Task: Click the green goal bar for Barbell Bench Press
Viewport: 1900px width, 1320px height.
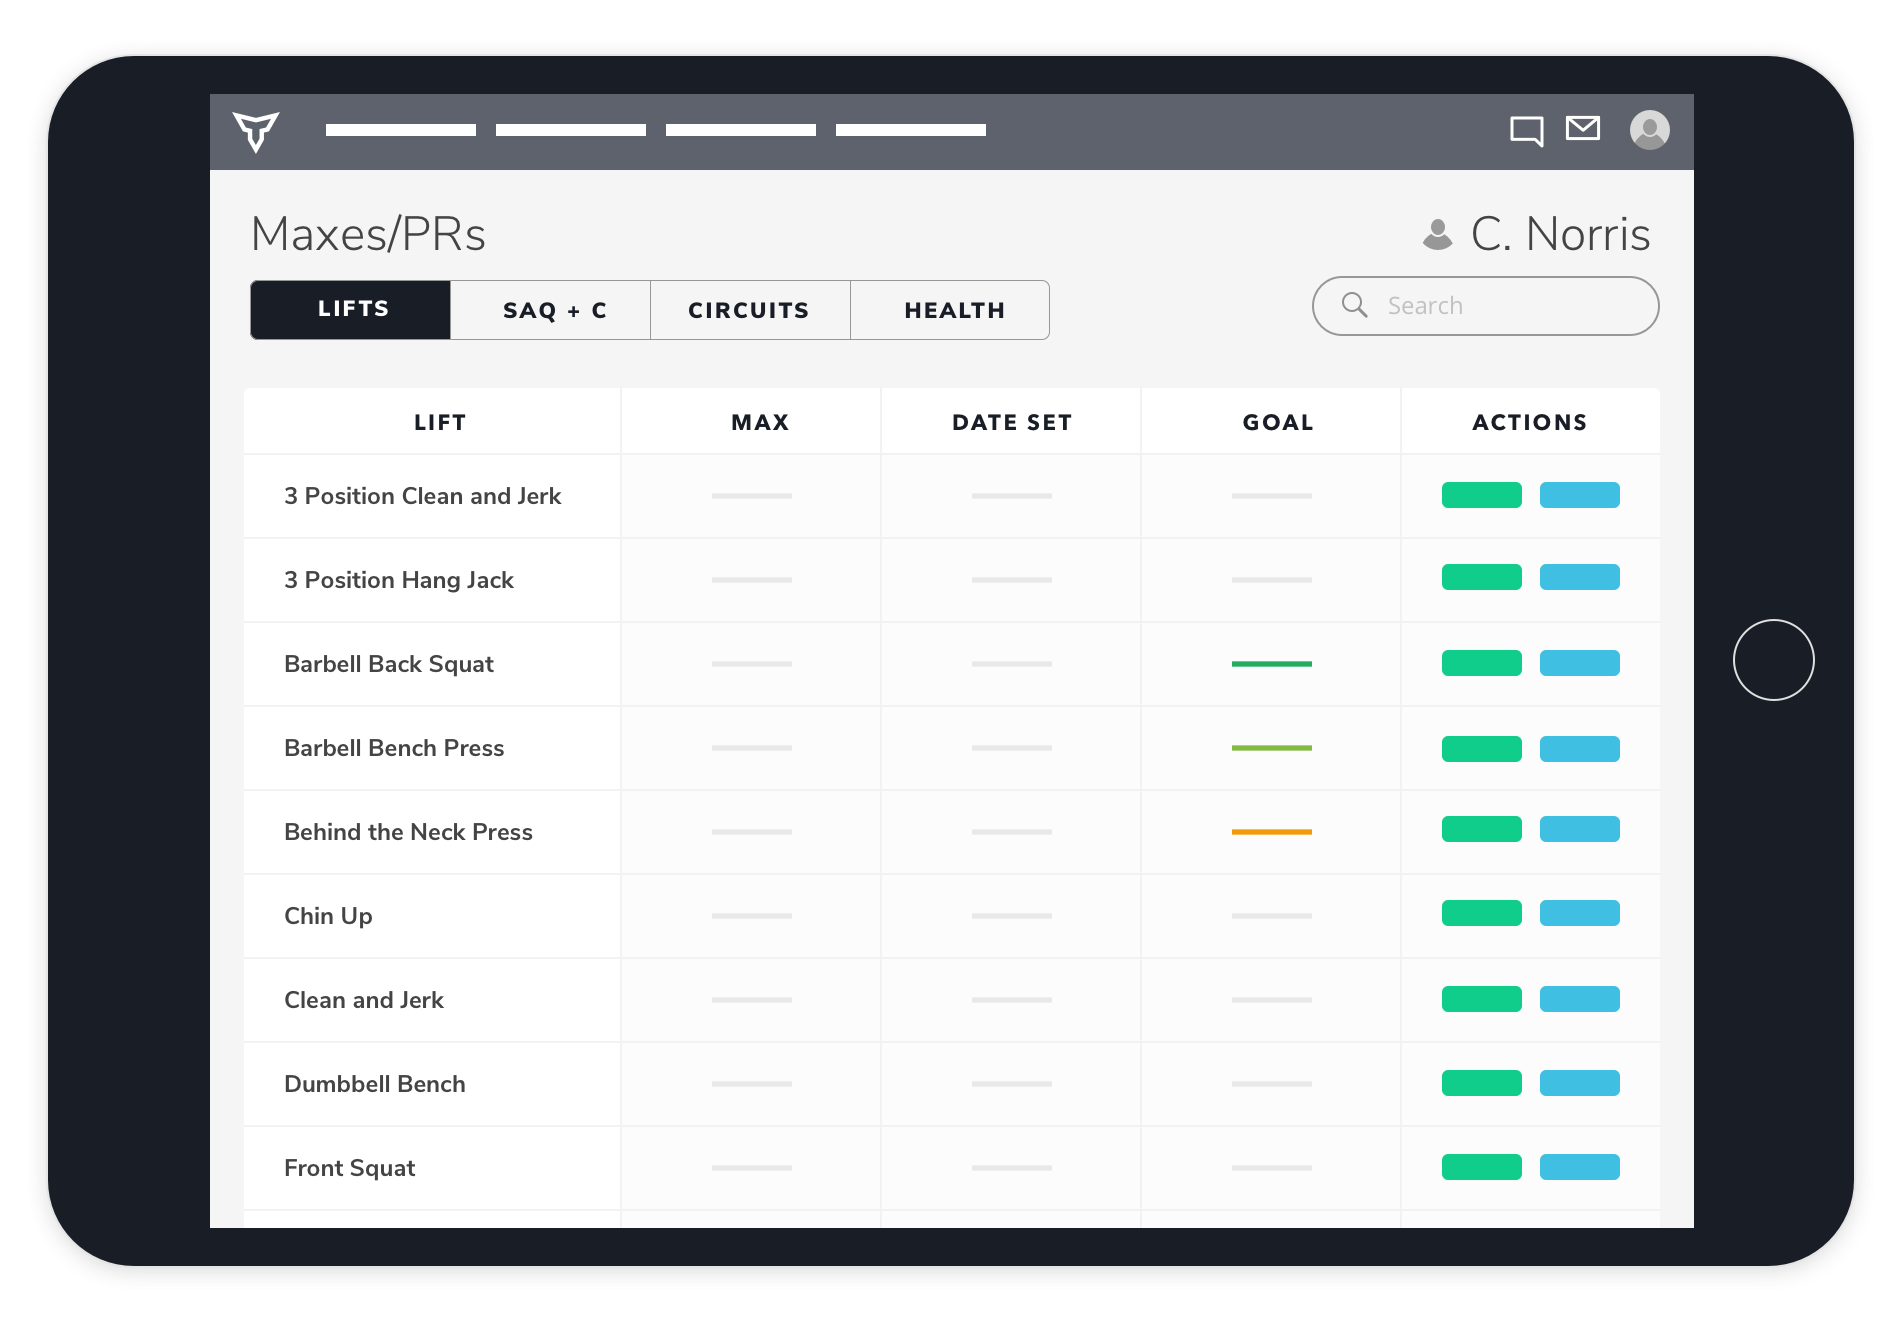Action: (x=1271, y=748)
